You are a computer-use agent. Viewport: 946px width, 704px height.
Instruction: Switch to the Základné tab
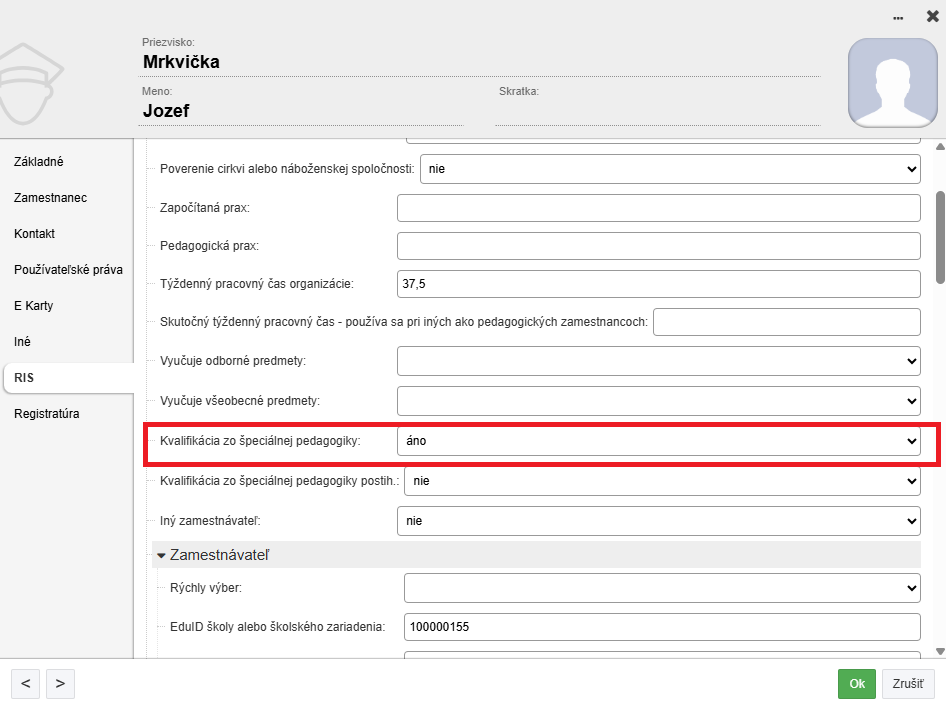39,162
